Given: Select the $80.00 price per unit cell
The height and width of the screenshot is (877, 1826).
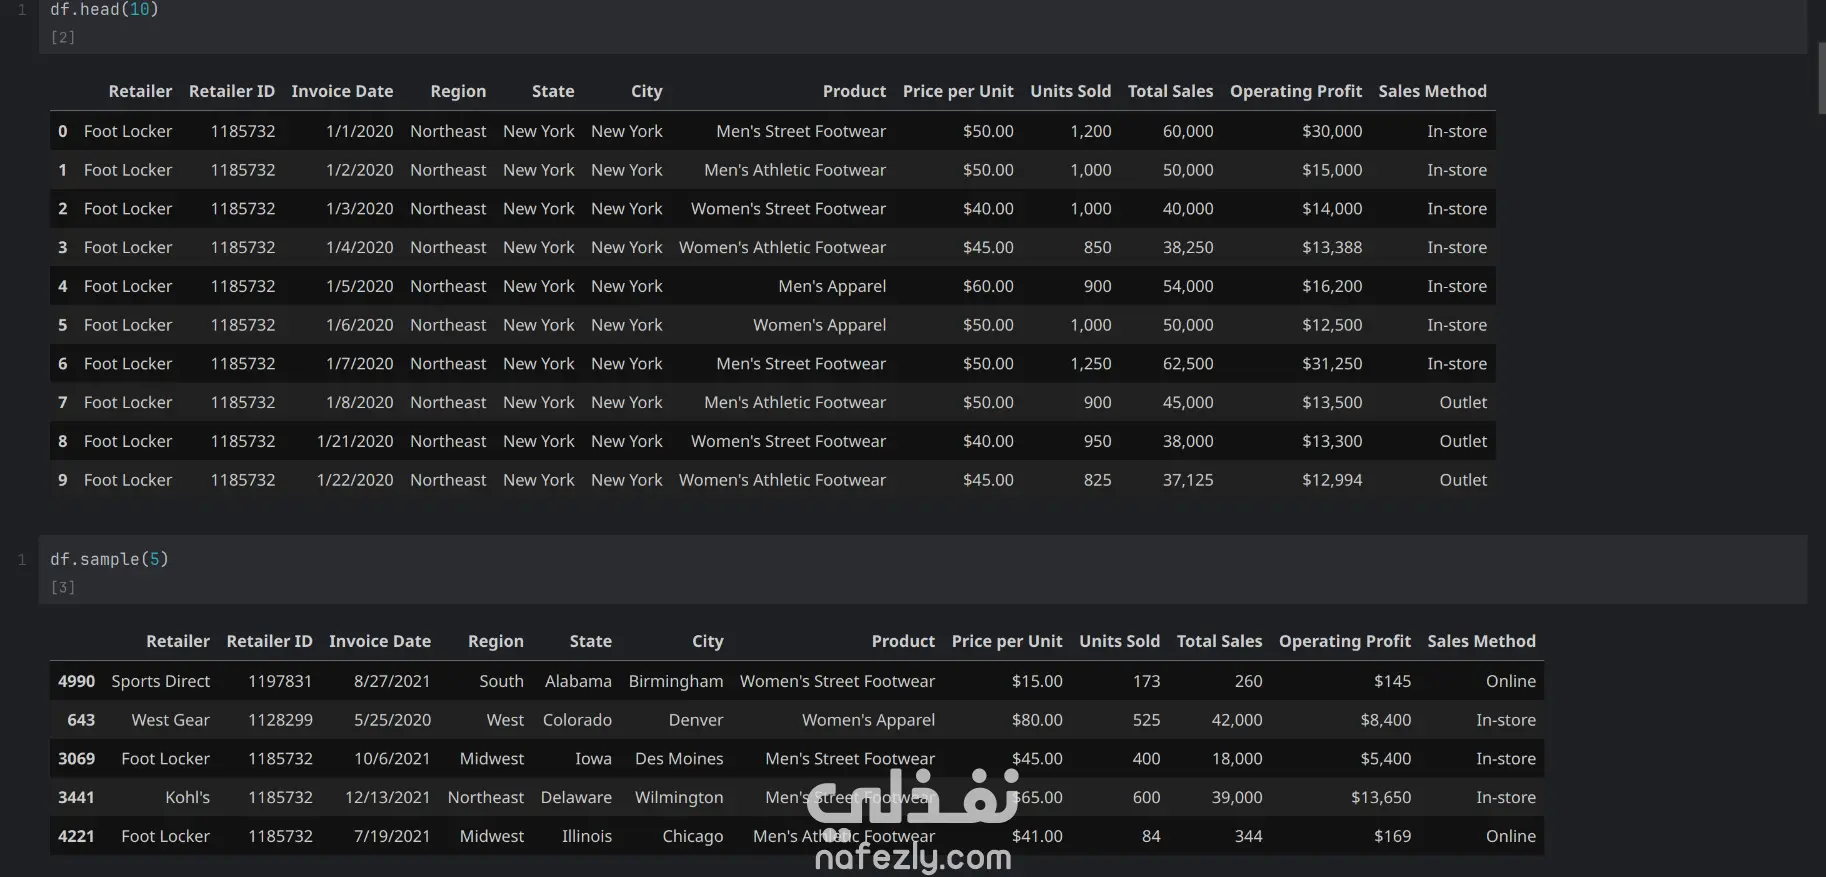Looking at the screenshot, I should [x=1037, y=720].
